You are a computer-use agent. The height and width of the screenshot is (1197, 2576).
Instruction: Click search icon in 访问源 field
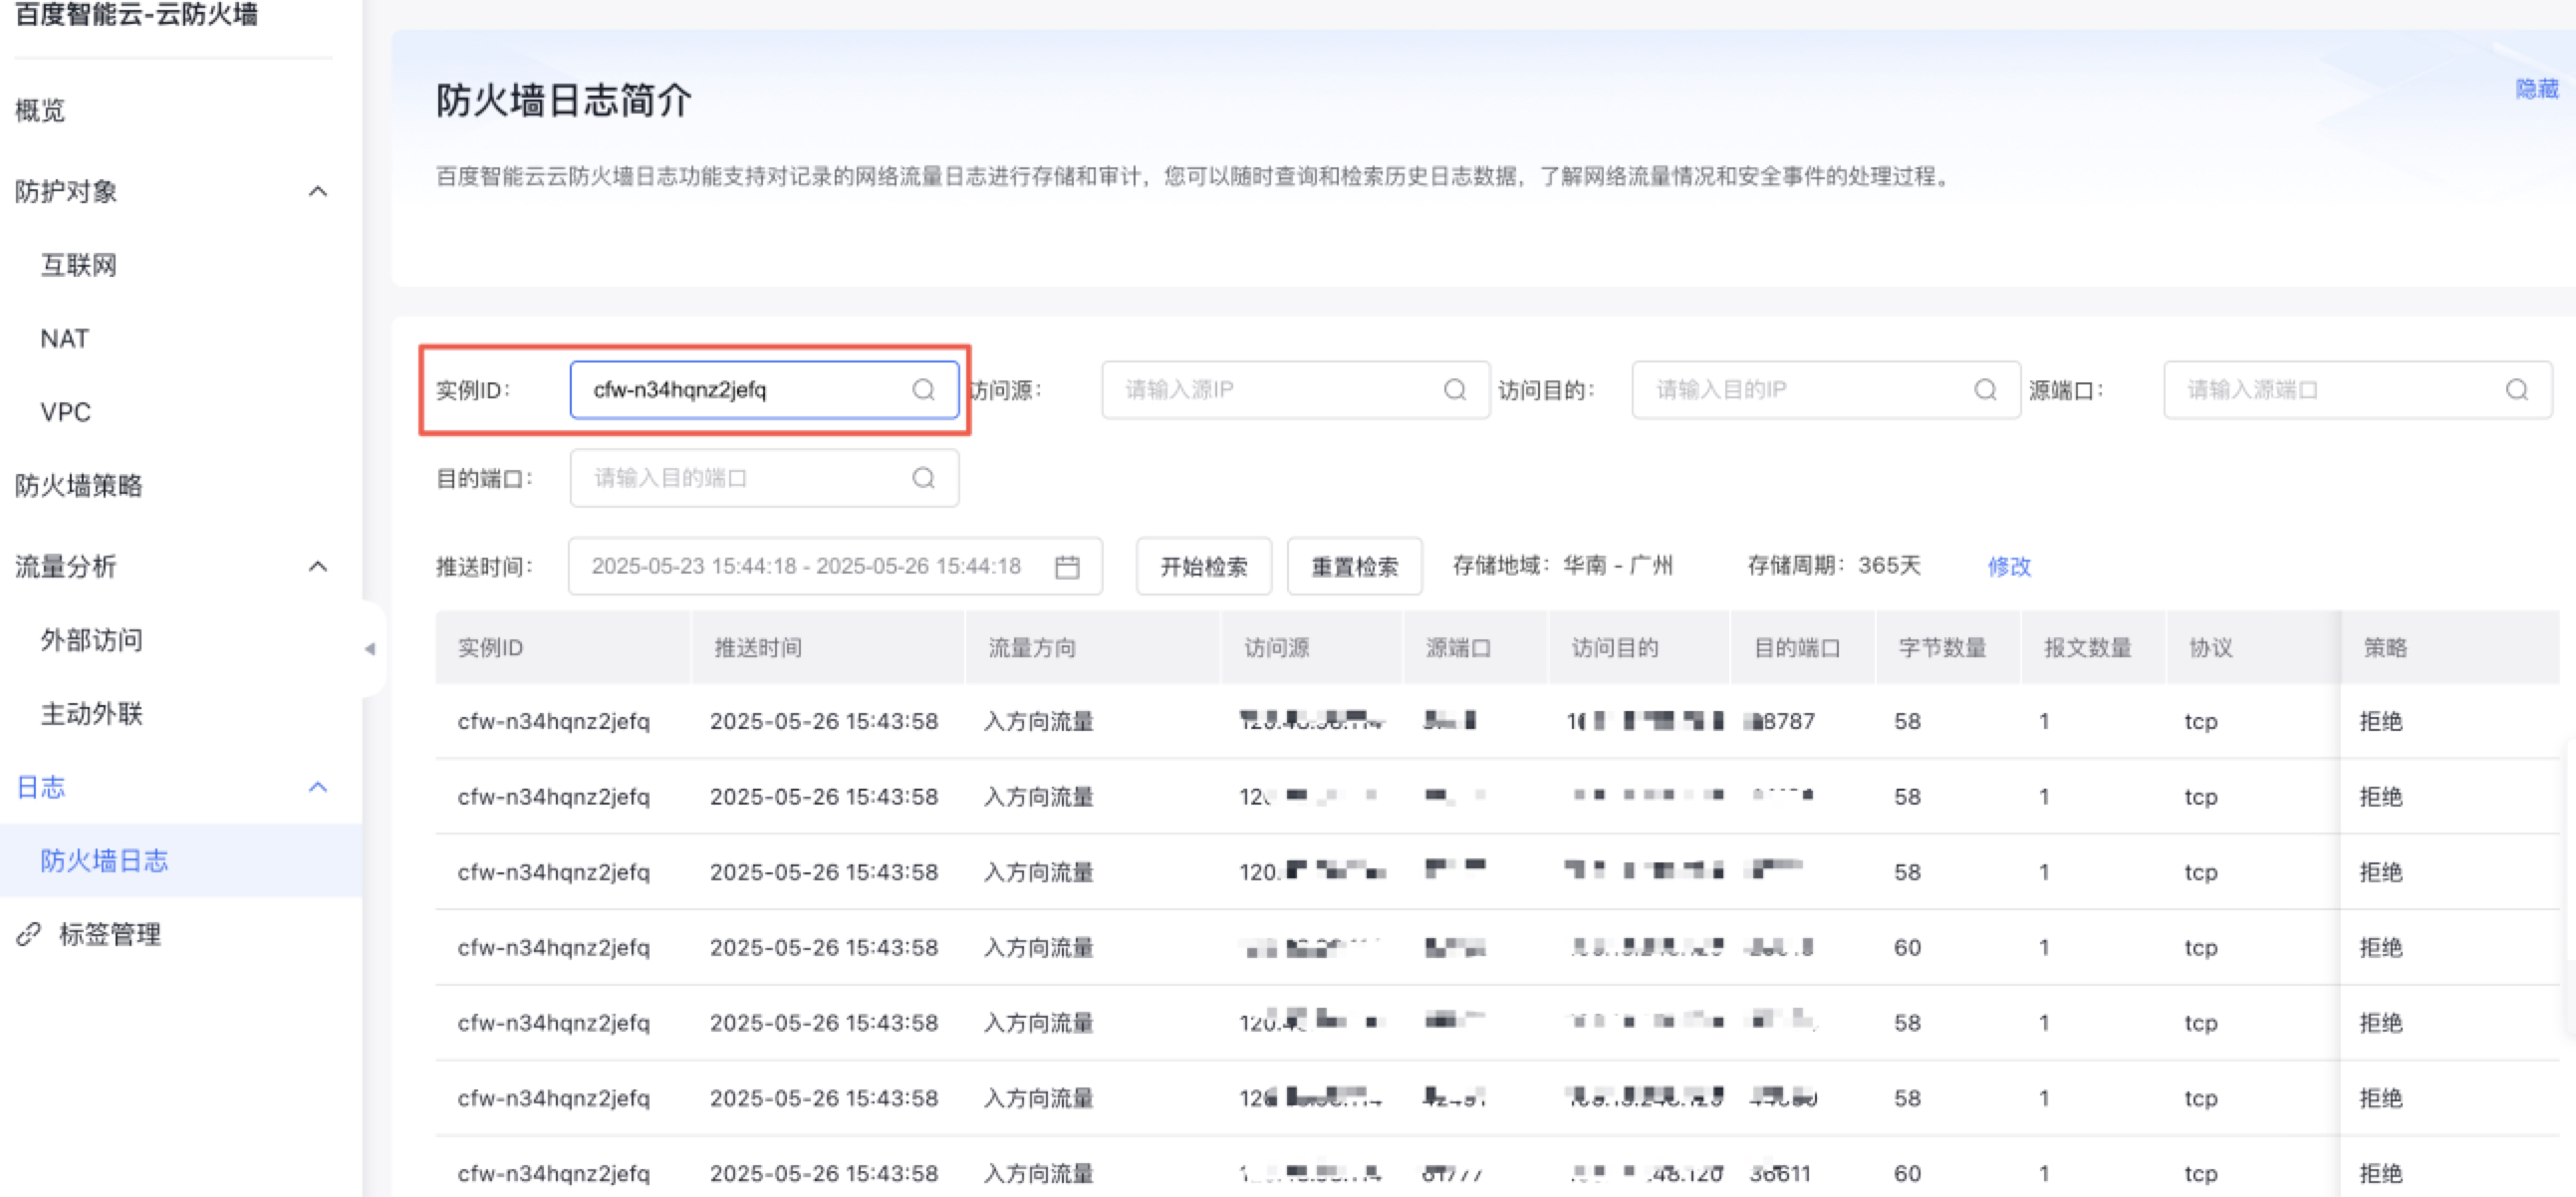[x=1455, y=389]
